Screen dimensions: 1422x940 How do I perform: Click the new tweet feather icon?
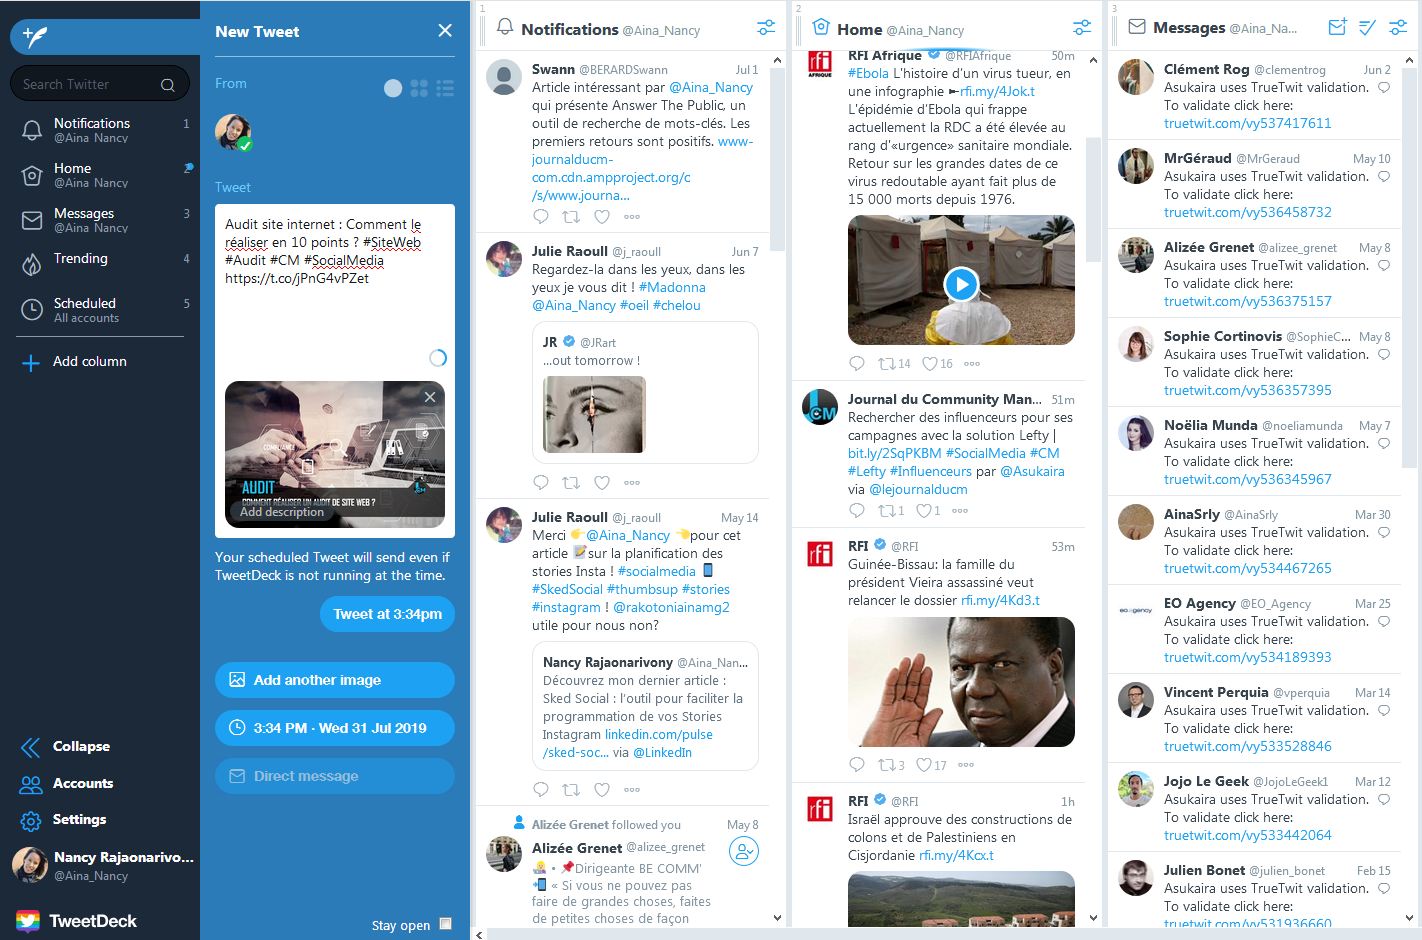coord(36,36)
